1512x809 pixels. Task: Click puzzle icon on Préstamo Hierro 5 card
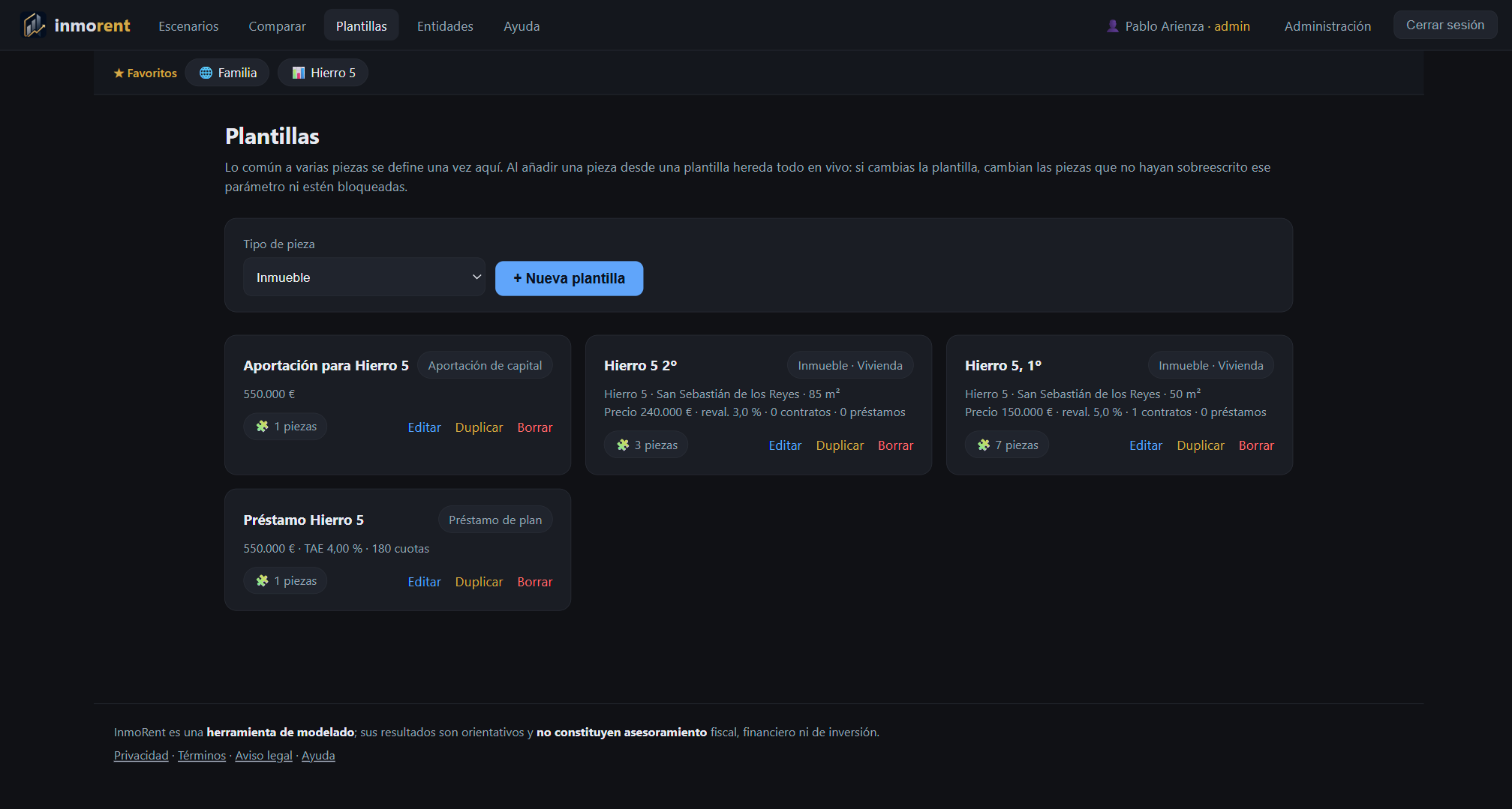coord(262,581)
